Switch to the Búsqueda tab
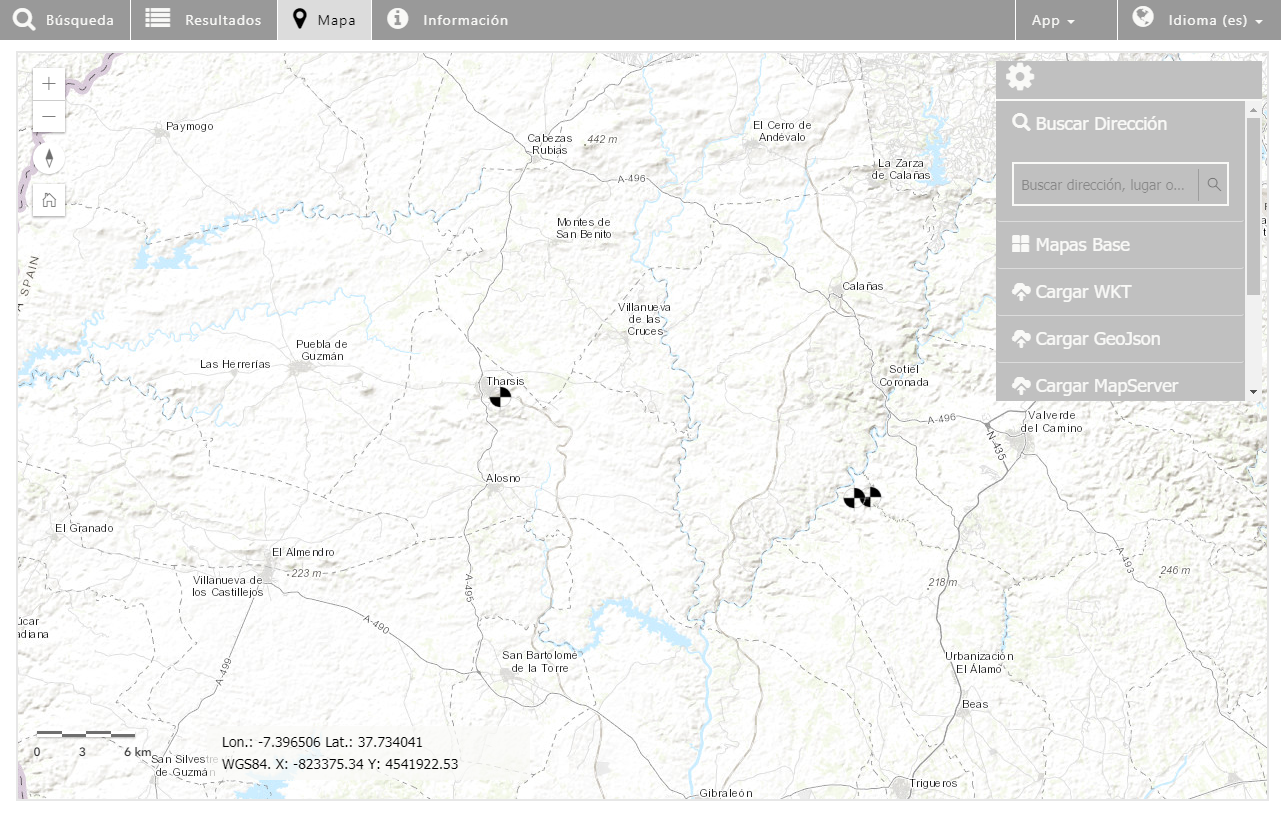The width and height of the screenshot is (1281, 819). (x=65, y=20)
